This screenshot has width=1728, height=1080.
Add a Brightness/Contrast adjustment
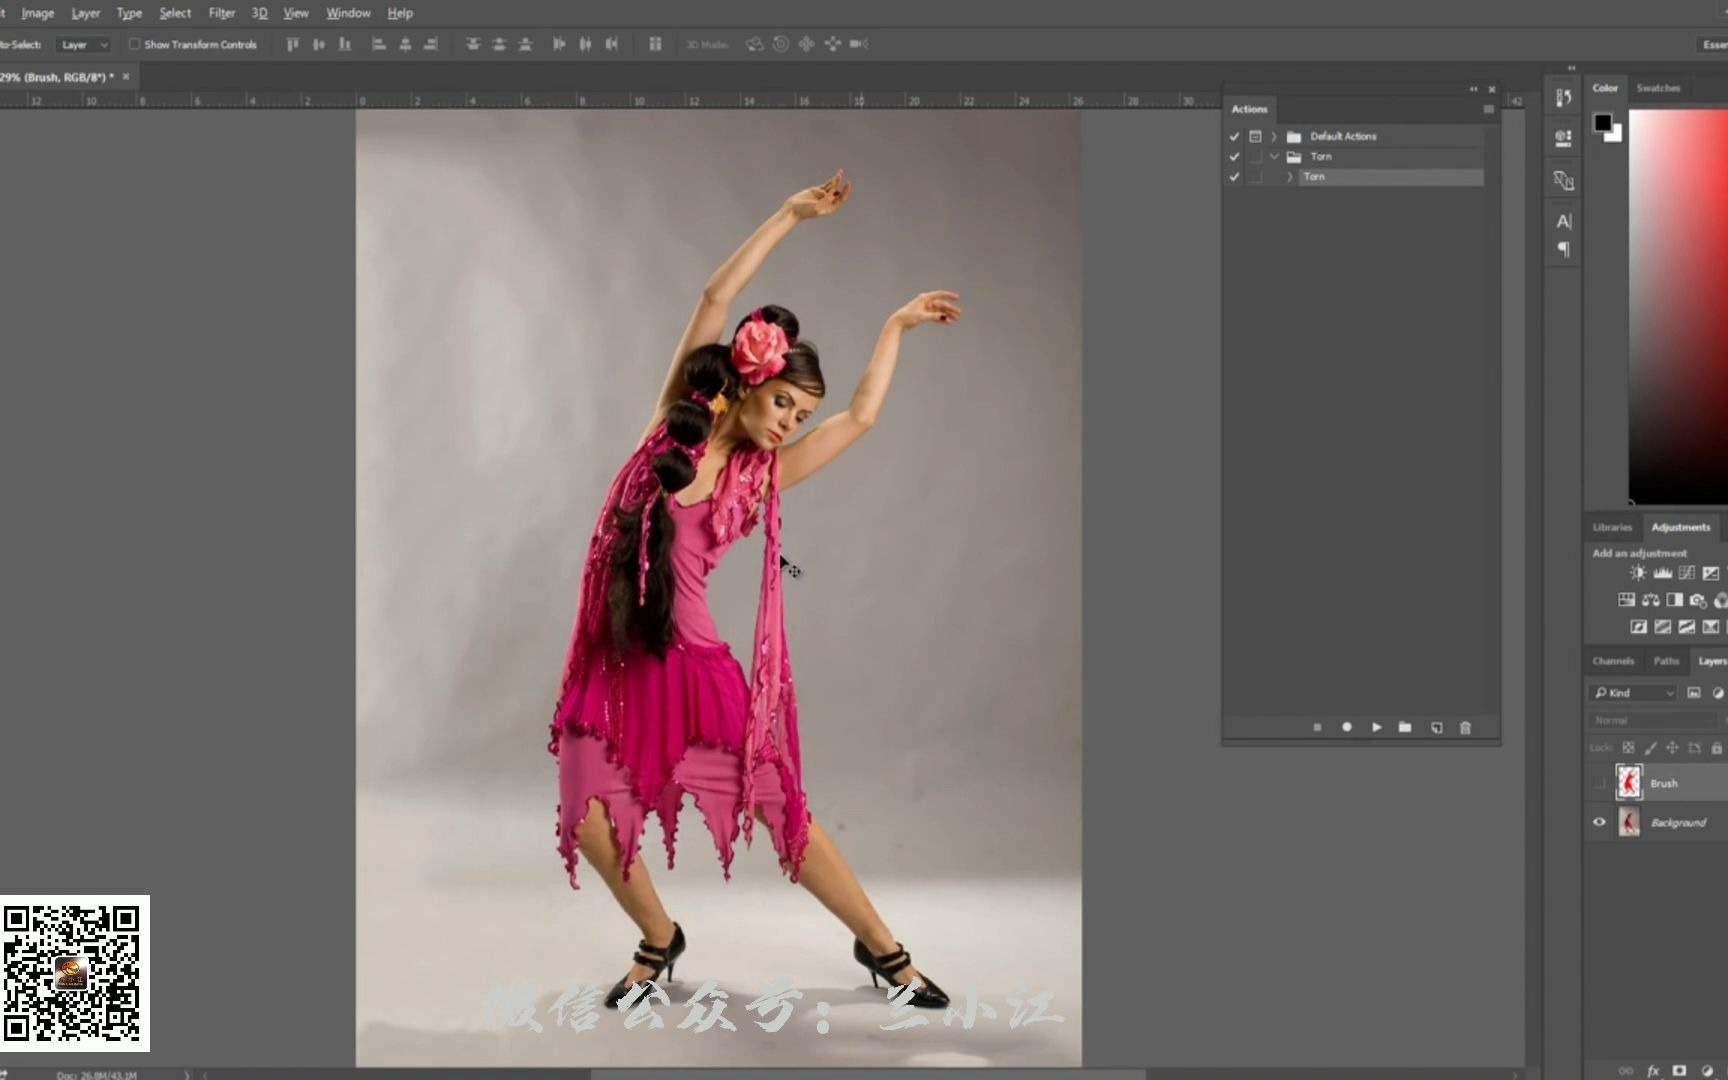tap(1638, 573)
